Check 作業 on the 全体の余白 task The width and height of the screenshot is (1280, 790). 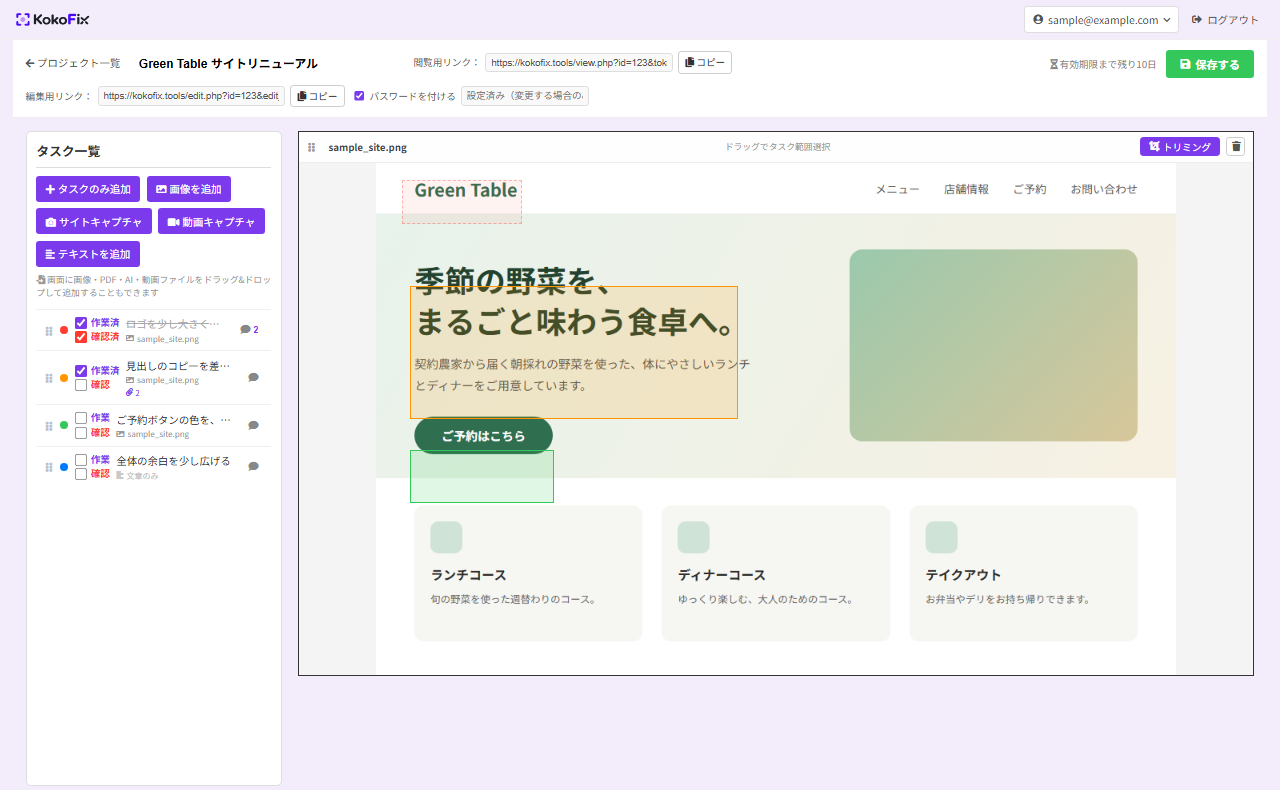(81, 460)
